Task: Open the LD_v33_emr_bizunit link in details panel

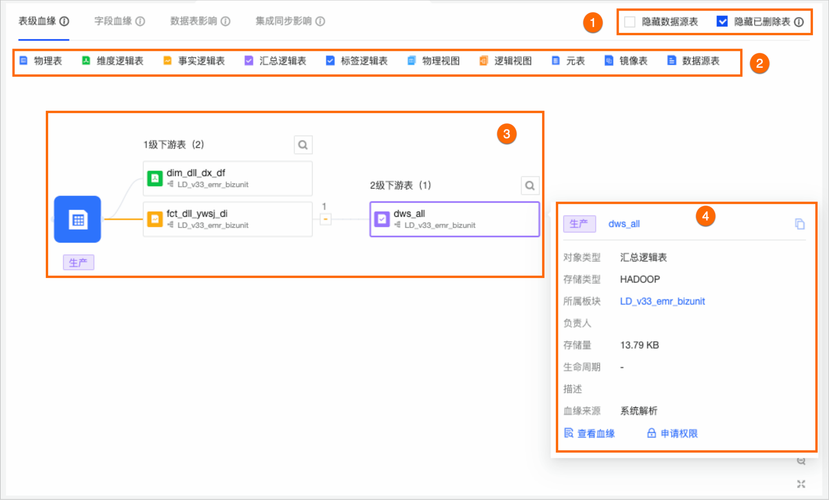Action: click(662, 301)
